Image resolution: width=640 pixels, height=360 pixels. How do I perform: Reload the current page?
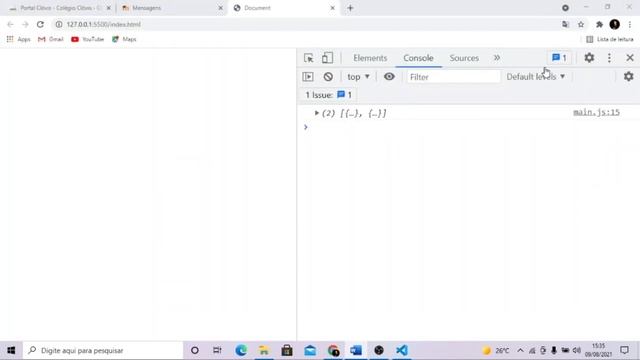point(40,24)
